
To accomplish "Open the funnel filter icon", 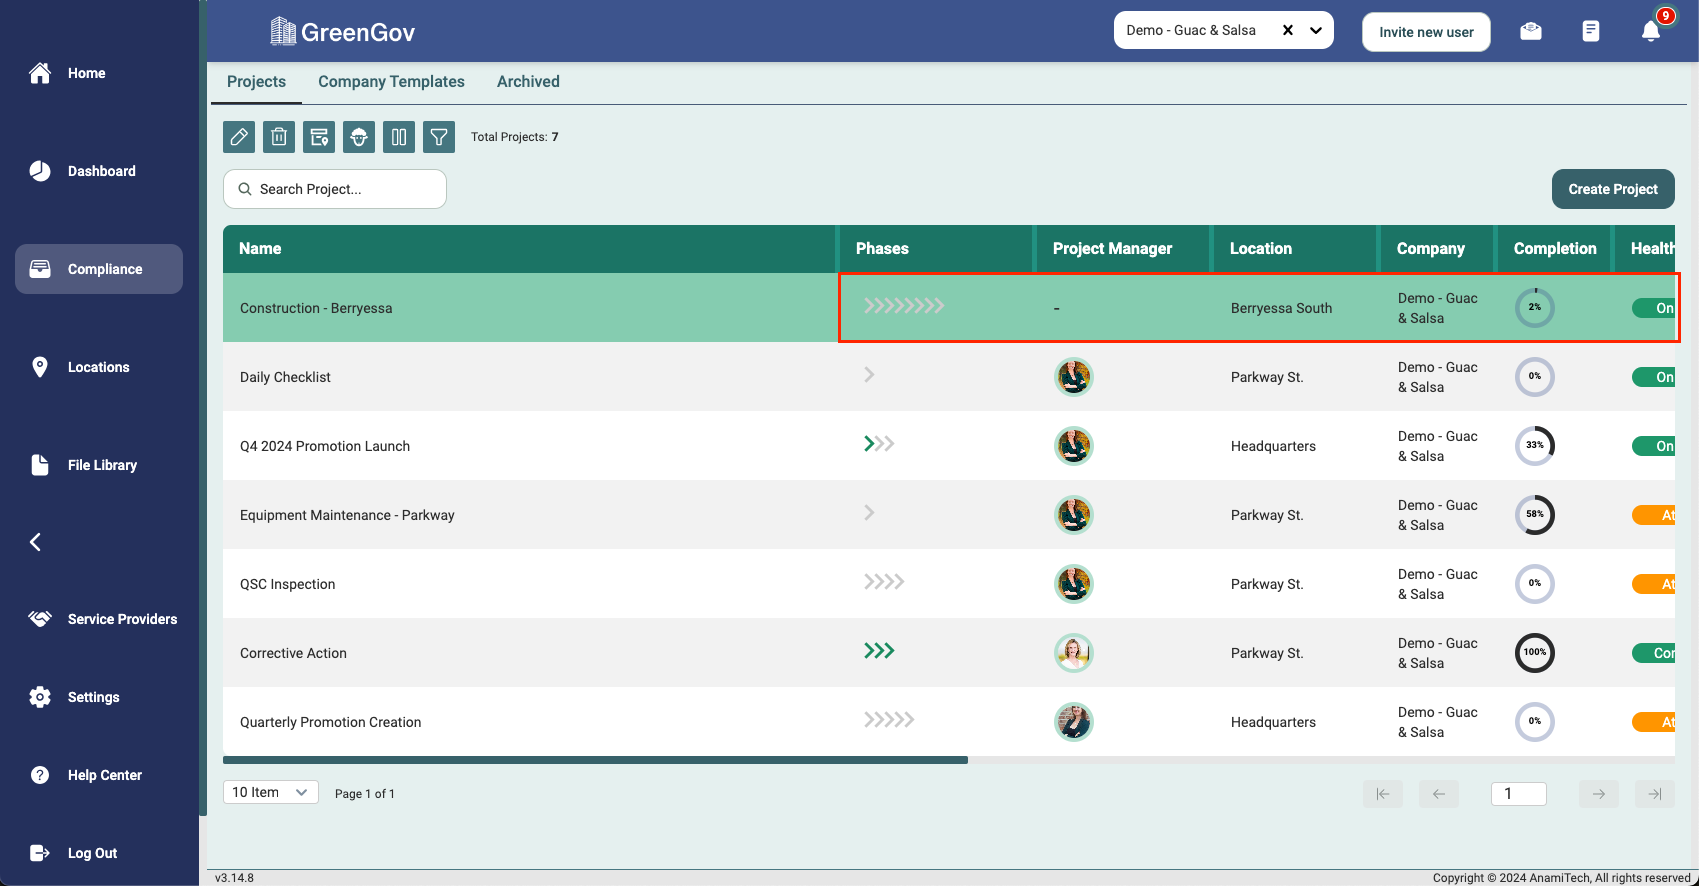I will tap(439, 137).
